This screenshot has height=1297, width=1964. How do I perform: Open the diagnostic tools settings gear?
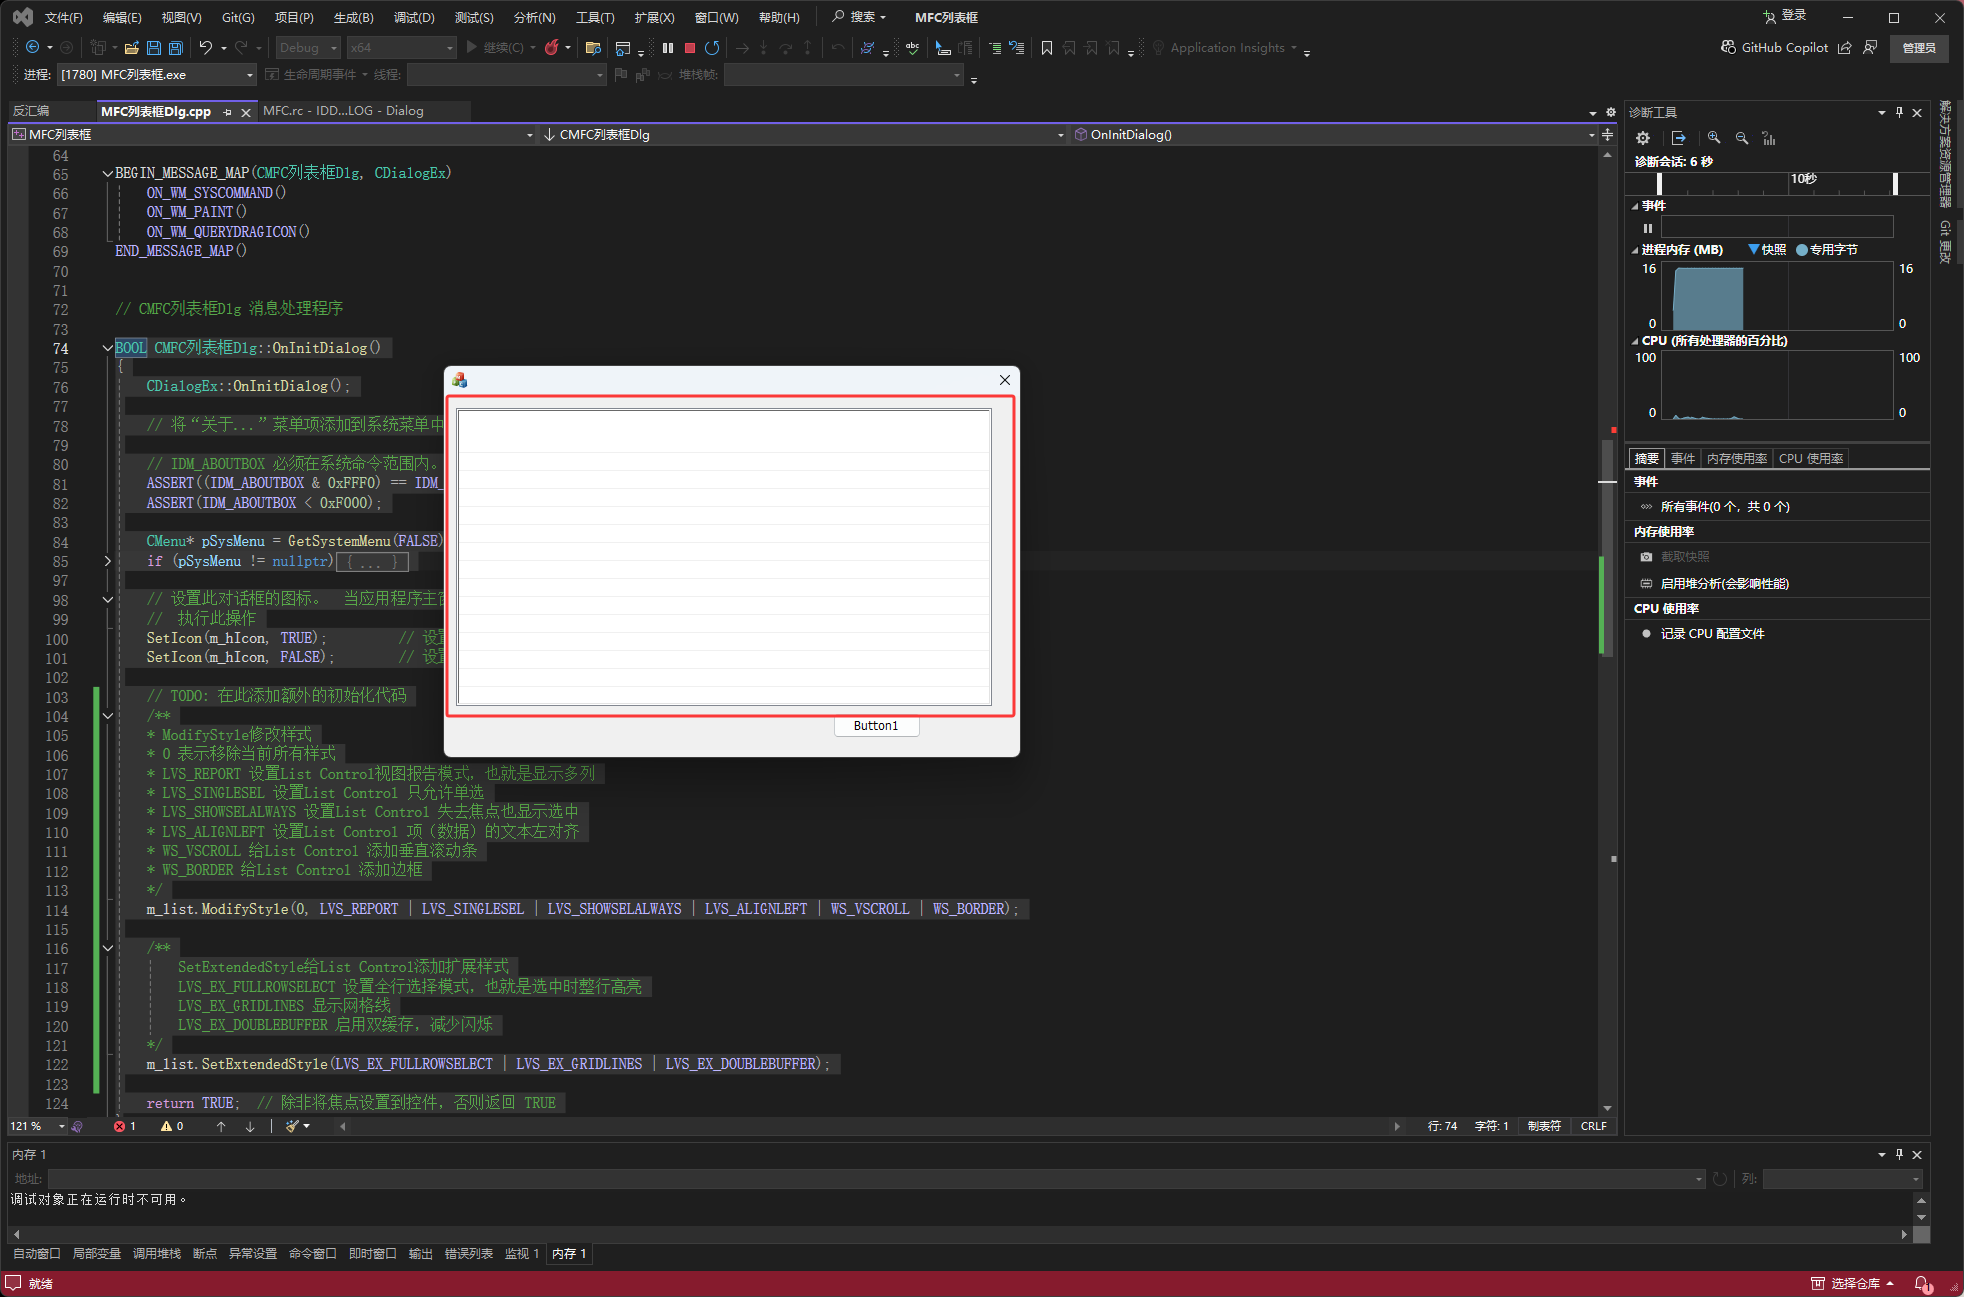(1643, 138)
